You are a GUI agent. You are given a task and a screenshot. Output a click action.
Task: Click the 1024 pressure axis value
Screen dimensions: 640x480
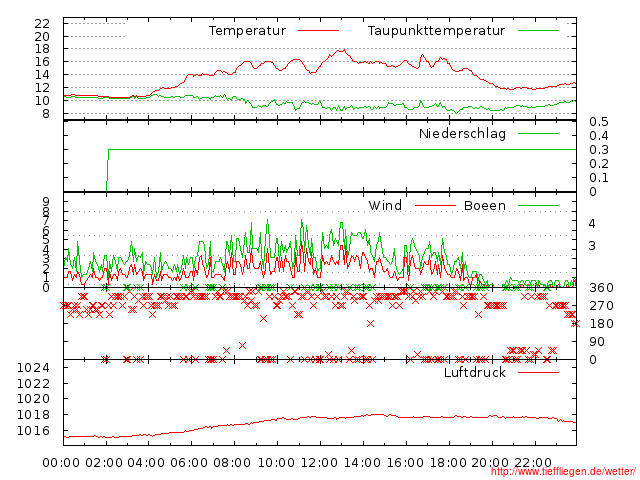tap(33, 368)
